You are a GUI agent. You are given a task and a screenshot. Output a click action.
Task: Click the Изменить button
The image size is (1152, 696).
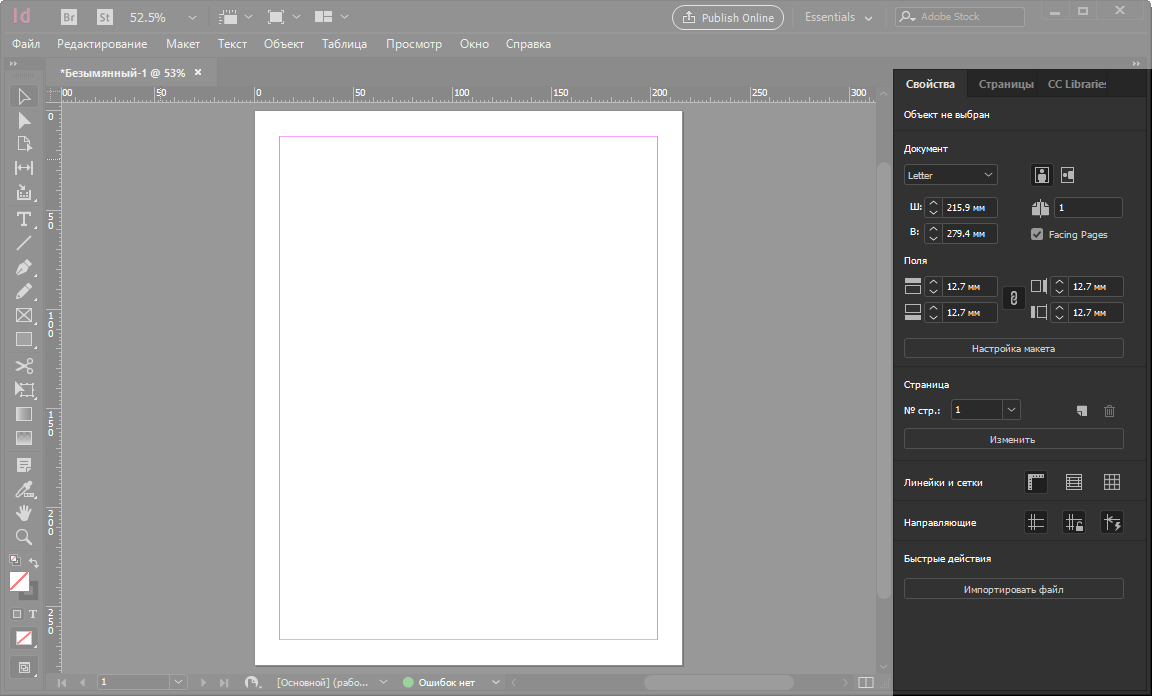[1013, 439]
